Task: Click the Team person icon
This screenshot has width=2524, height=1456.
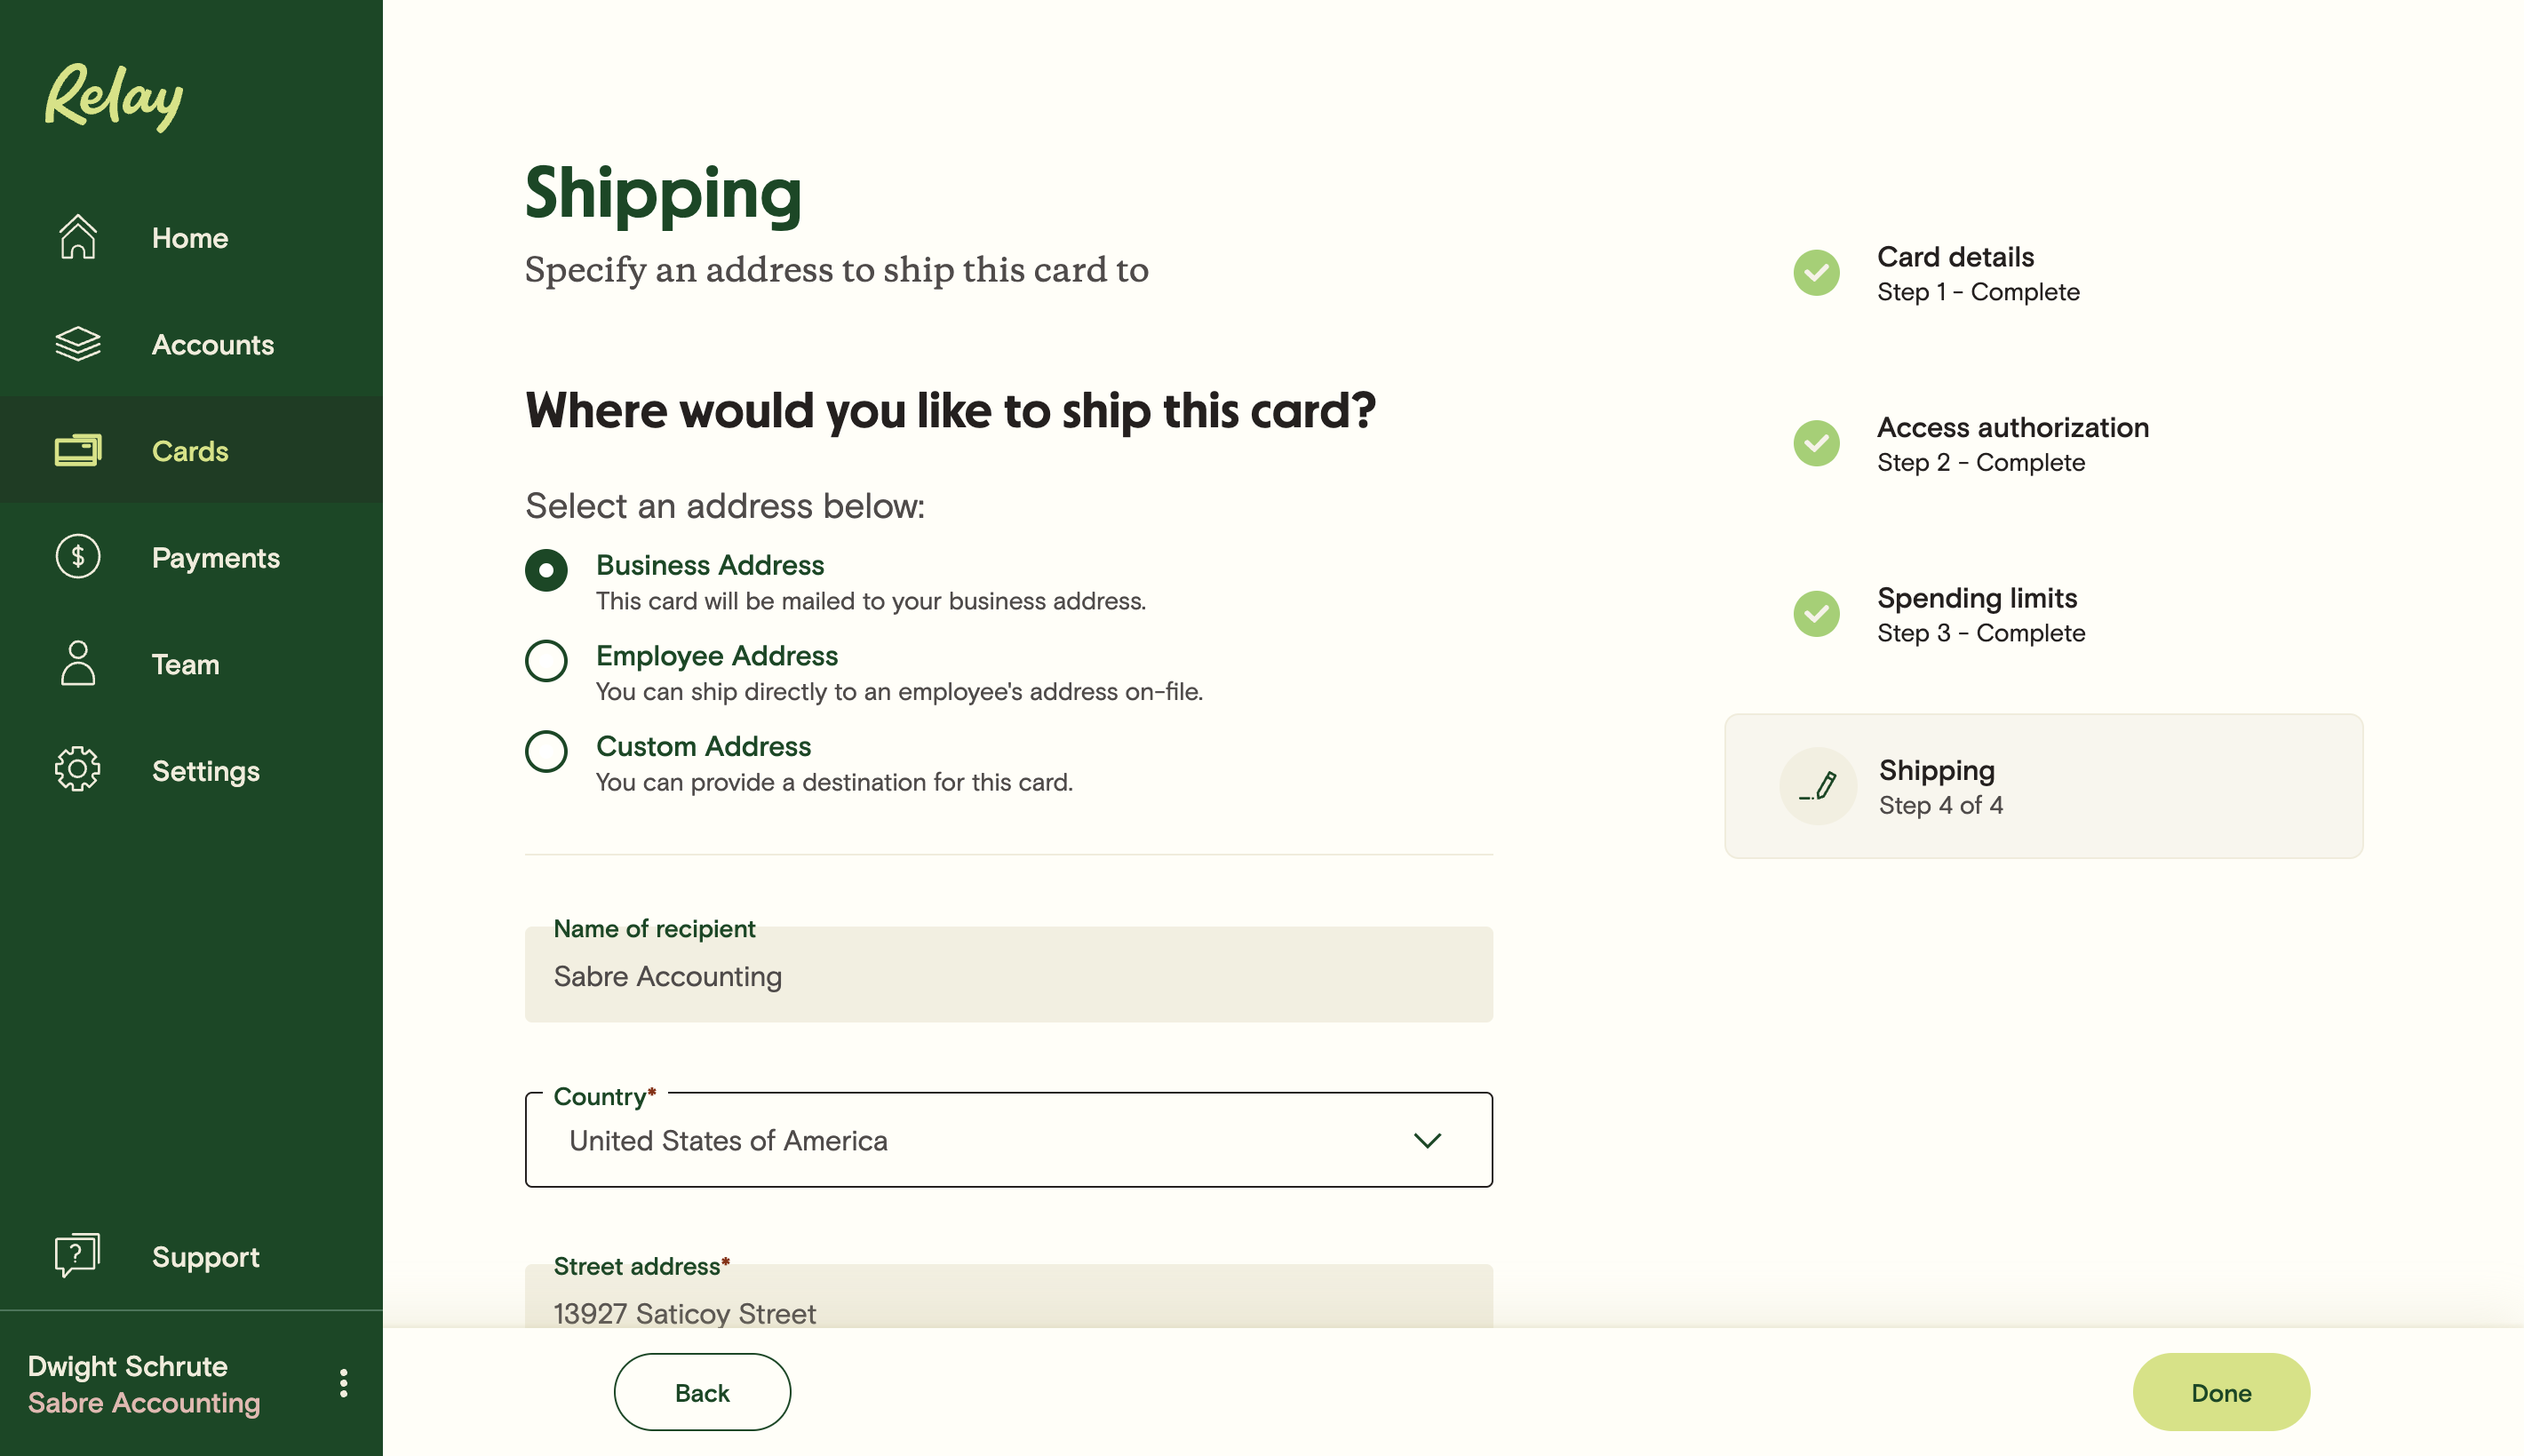Action: pyautogui.click(x=77, y=663)
